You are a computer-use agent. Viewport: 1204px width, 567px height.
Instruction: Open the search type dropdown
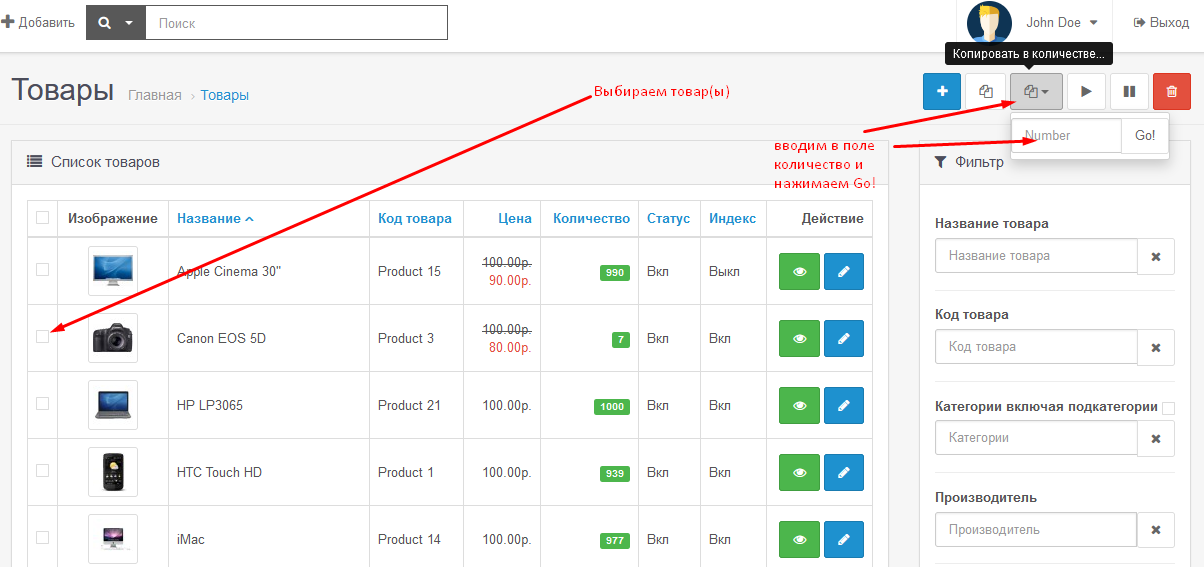click(x=116, y=23)
